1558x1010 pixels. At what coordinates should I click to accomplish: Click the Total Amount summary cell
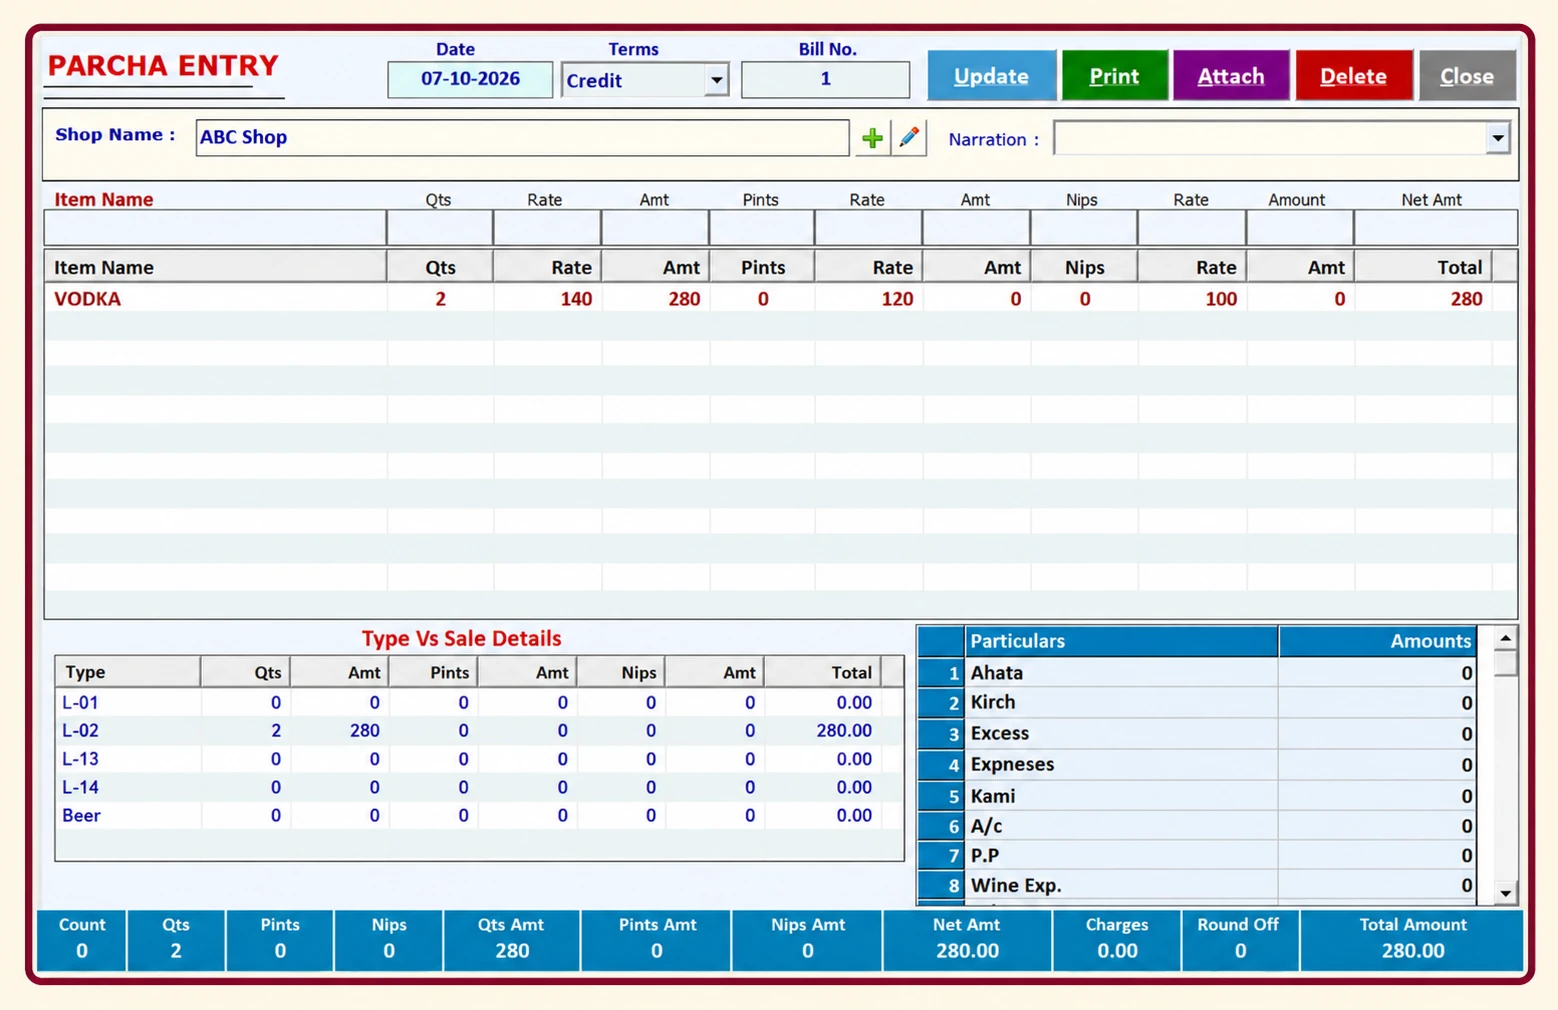1412,939
